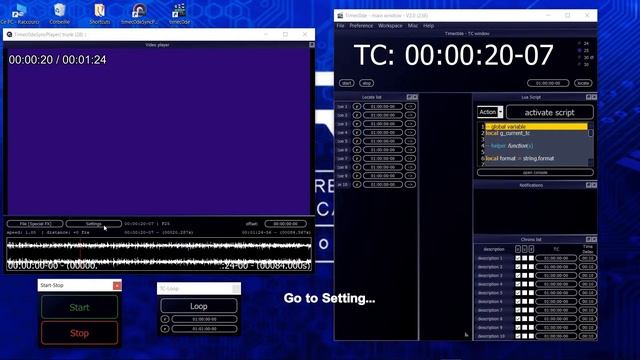Click the start button under TC display
This screenshot has width=640, height=360.
[347, 83]
